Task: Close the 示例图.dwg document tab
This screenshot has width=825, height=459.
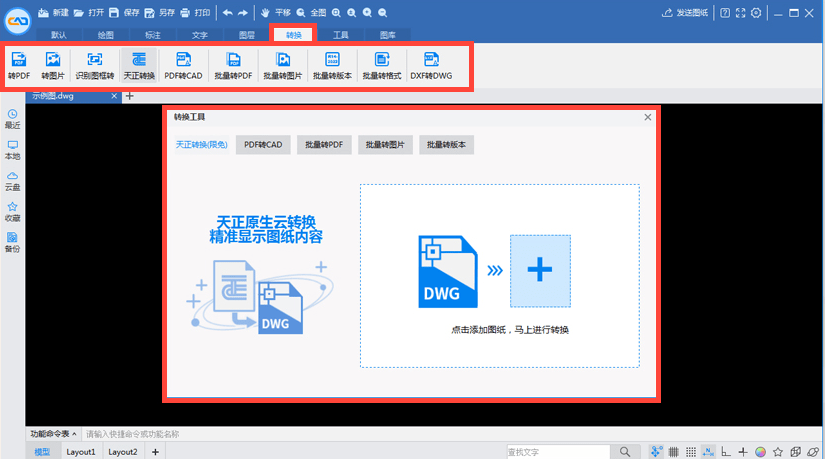Action: pos(114,96)
